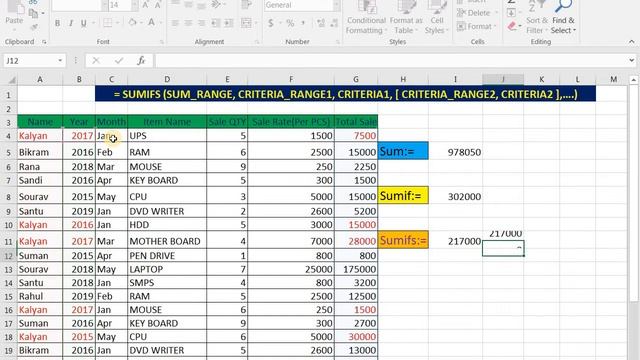This screenshot has height=360, width=640.
Task: Click the Copy icon in Clipboard
Action: click(x=33, y=13)
